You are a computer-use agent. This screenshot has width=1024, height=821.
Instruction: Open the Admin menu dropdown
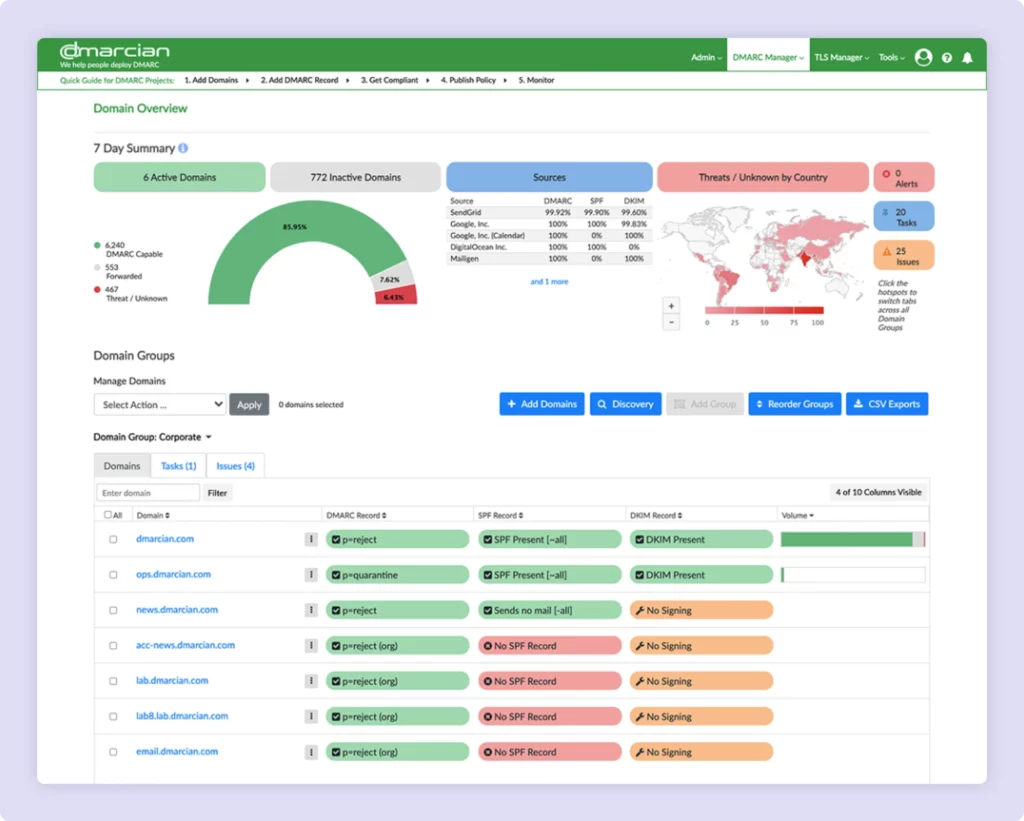(707, 57)
